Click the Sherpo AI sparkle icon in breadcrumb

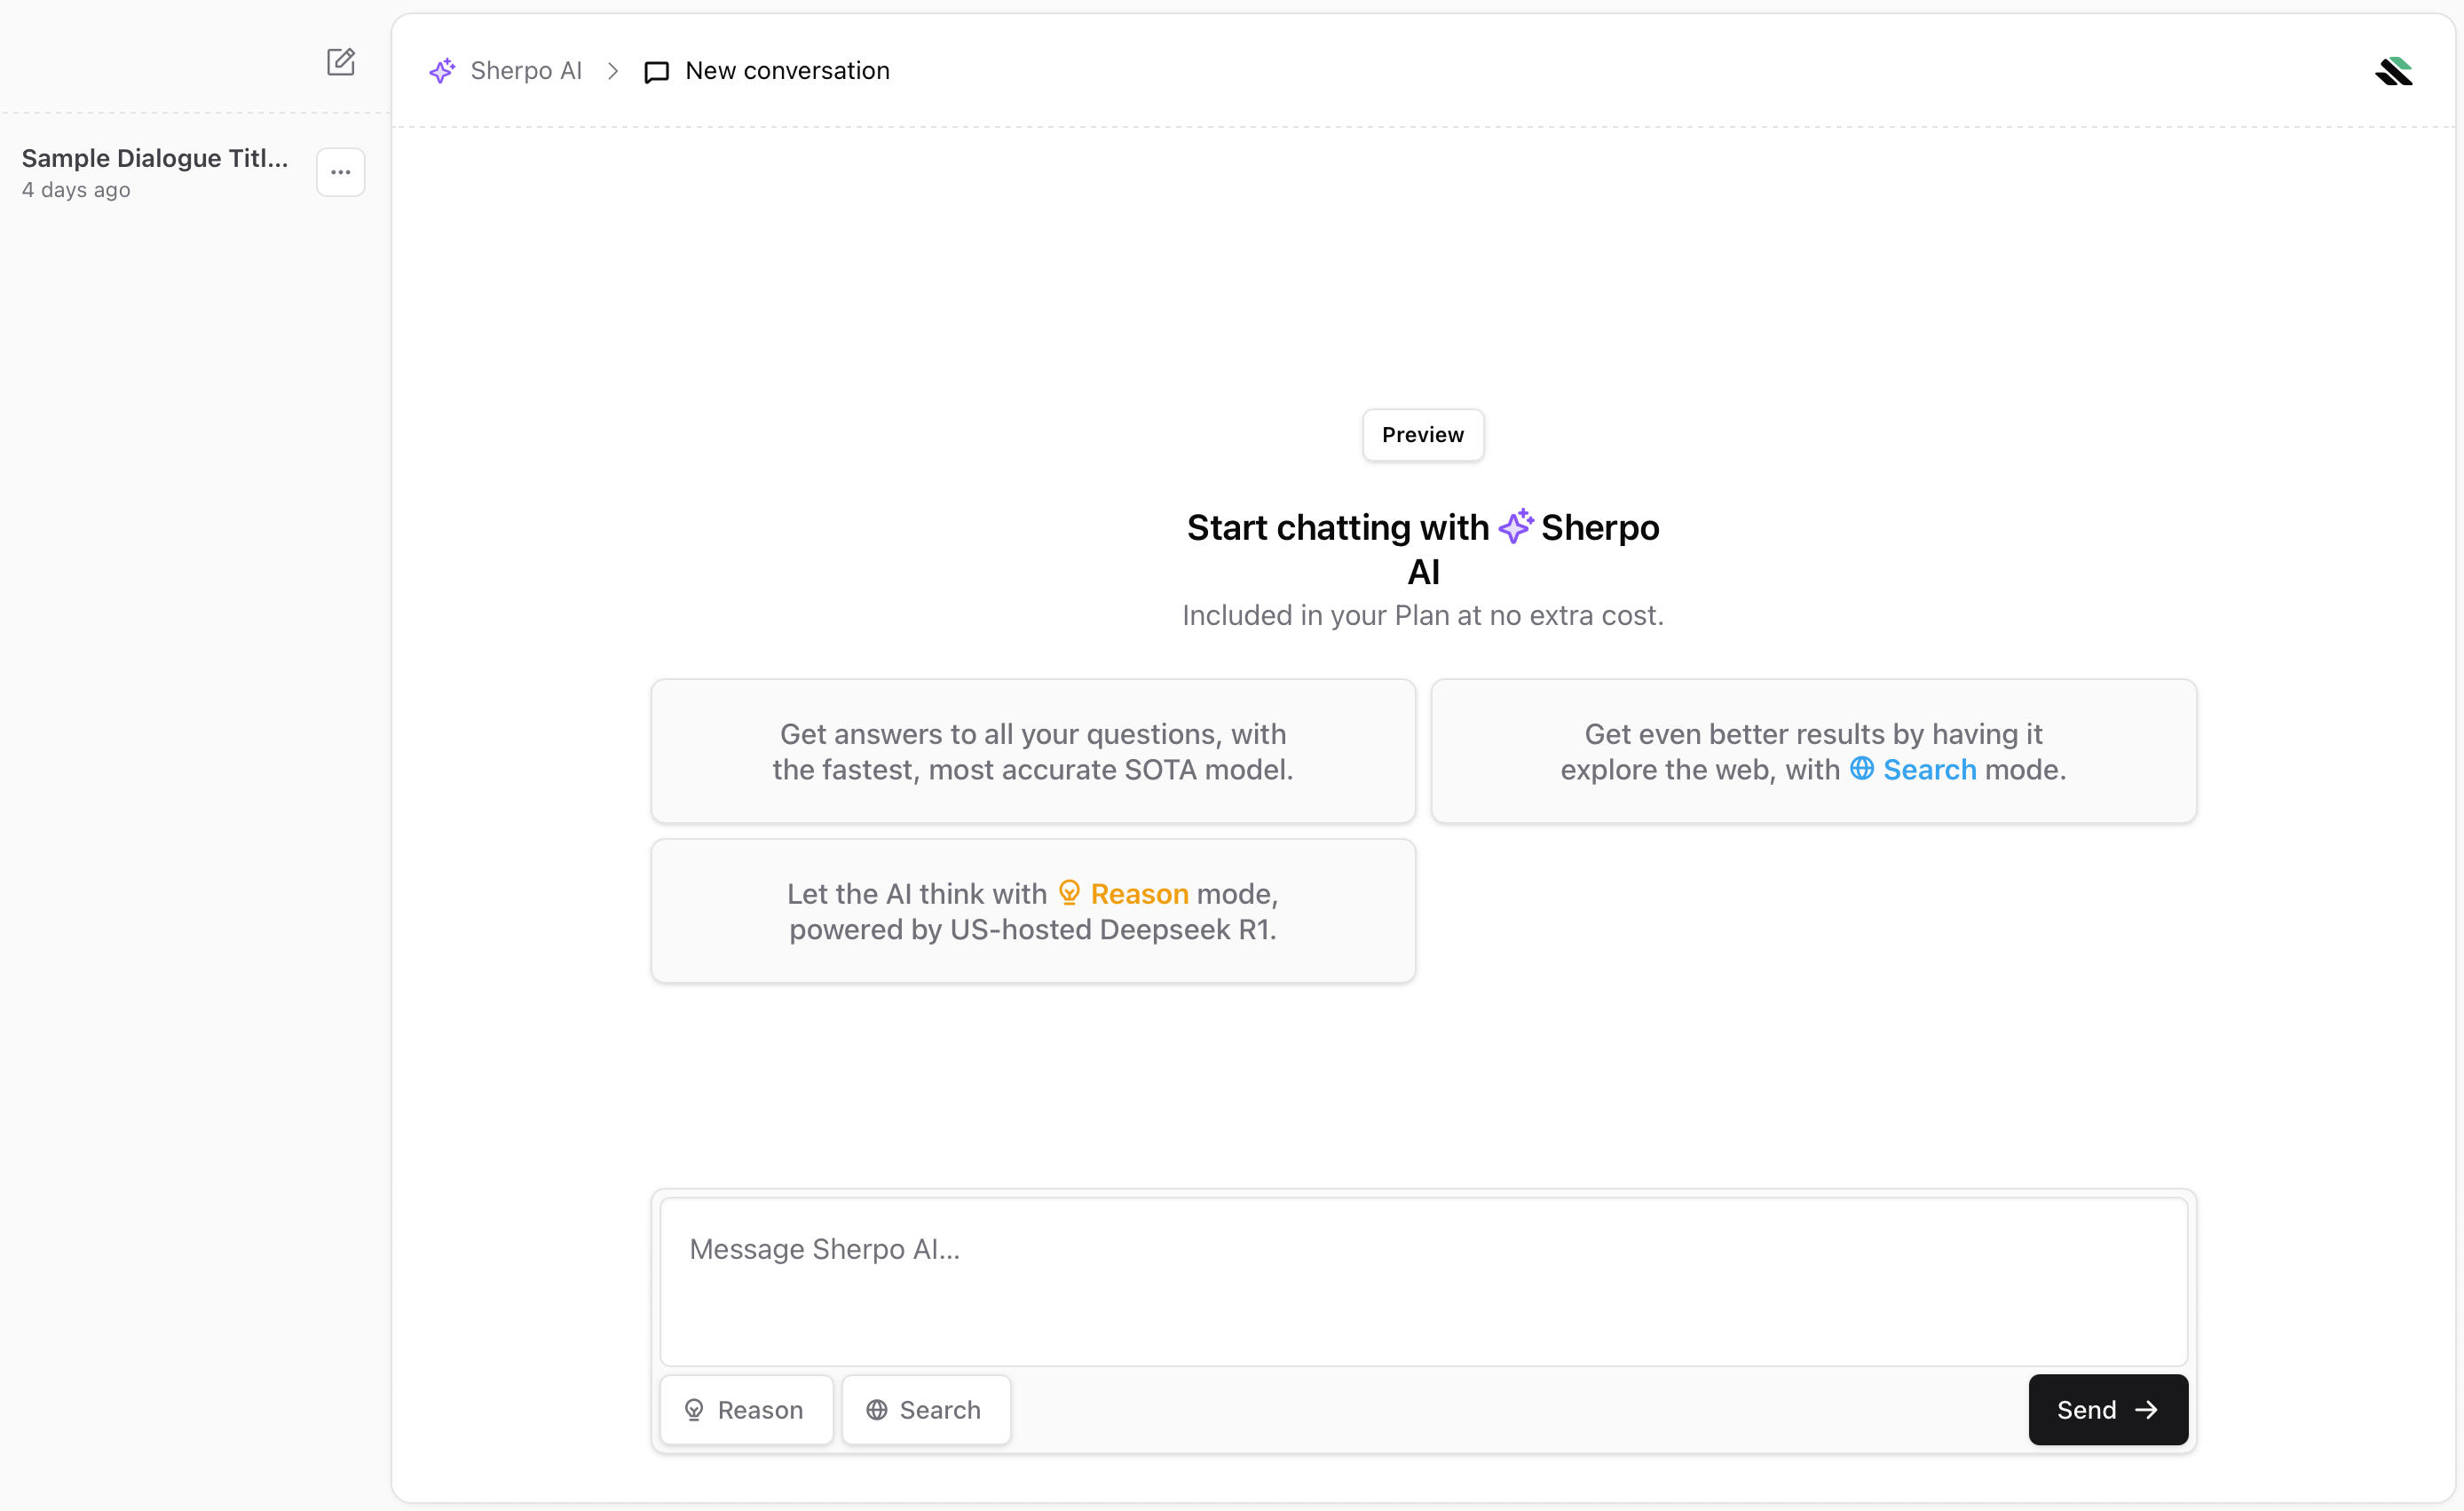(x=443, y=70)
